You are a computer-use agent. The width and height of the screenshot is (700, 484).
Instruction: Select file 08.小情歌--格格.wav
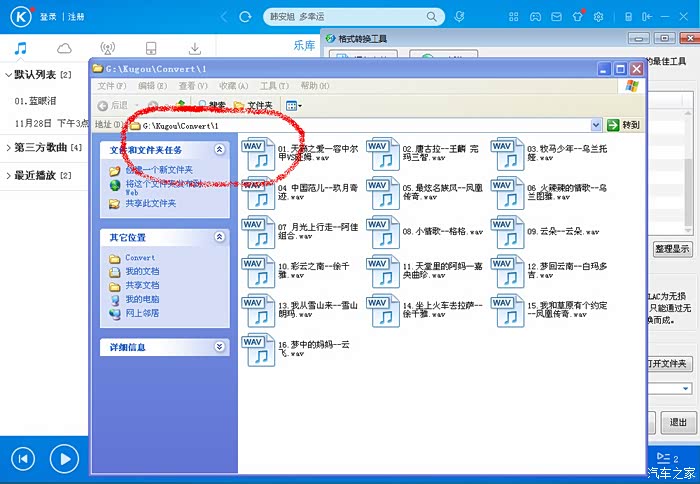(425, 231)
